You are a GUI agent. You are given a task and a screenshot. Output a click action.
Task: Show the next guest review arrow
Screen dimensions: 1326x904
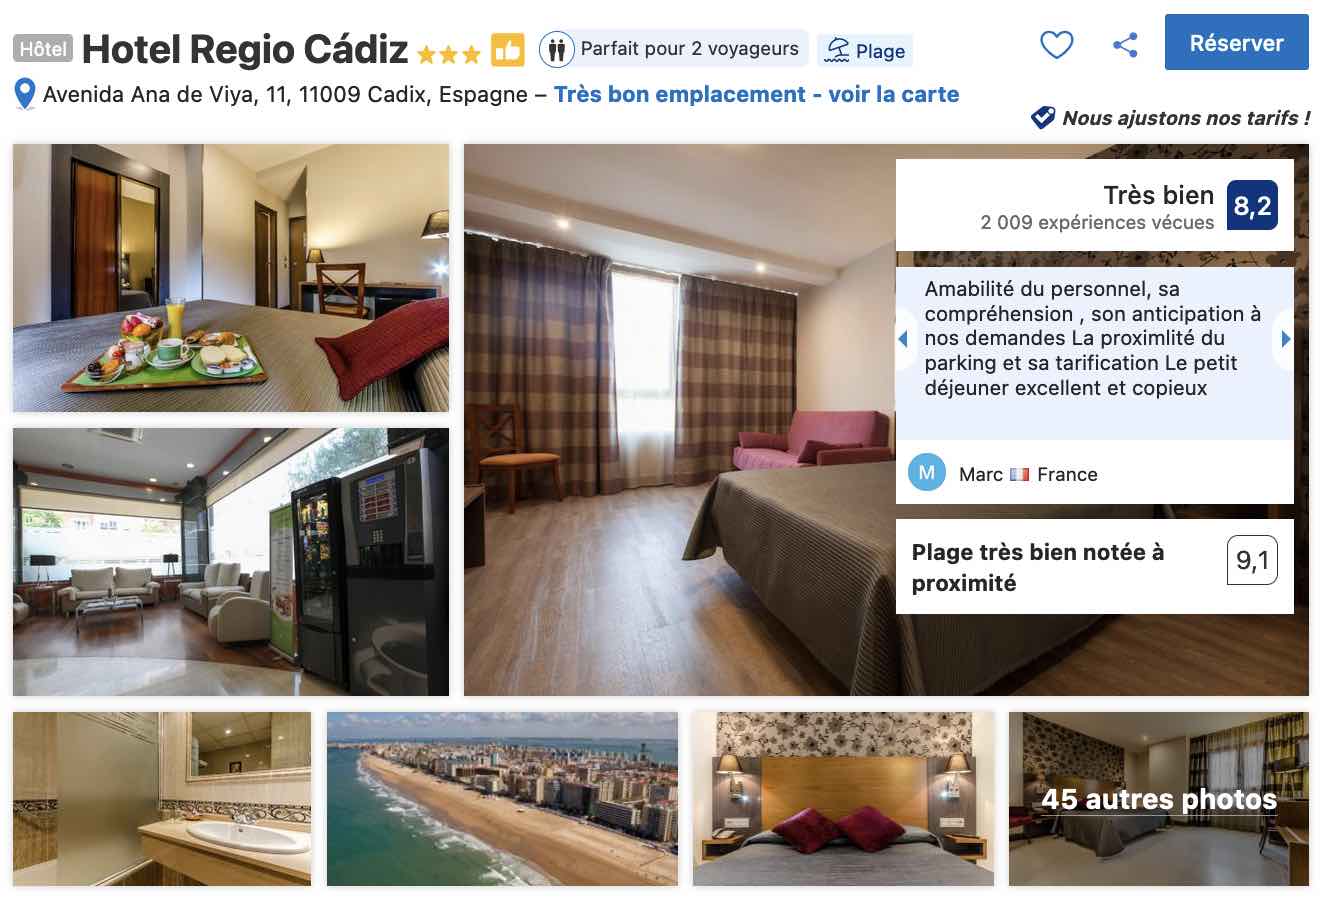[1285, 339]
